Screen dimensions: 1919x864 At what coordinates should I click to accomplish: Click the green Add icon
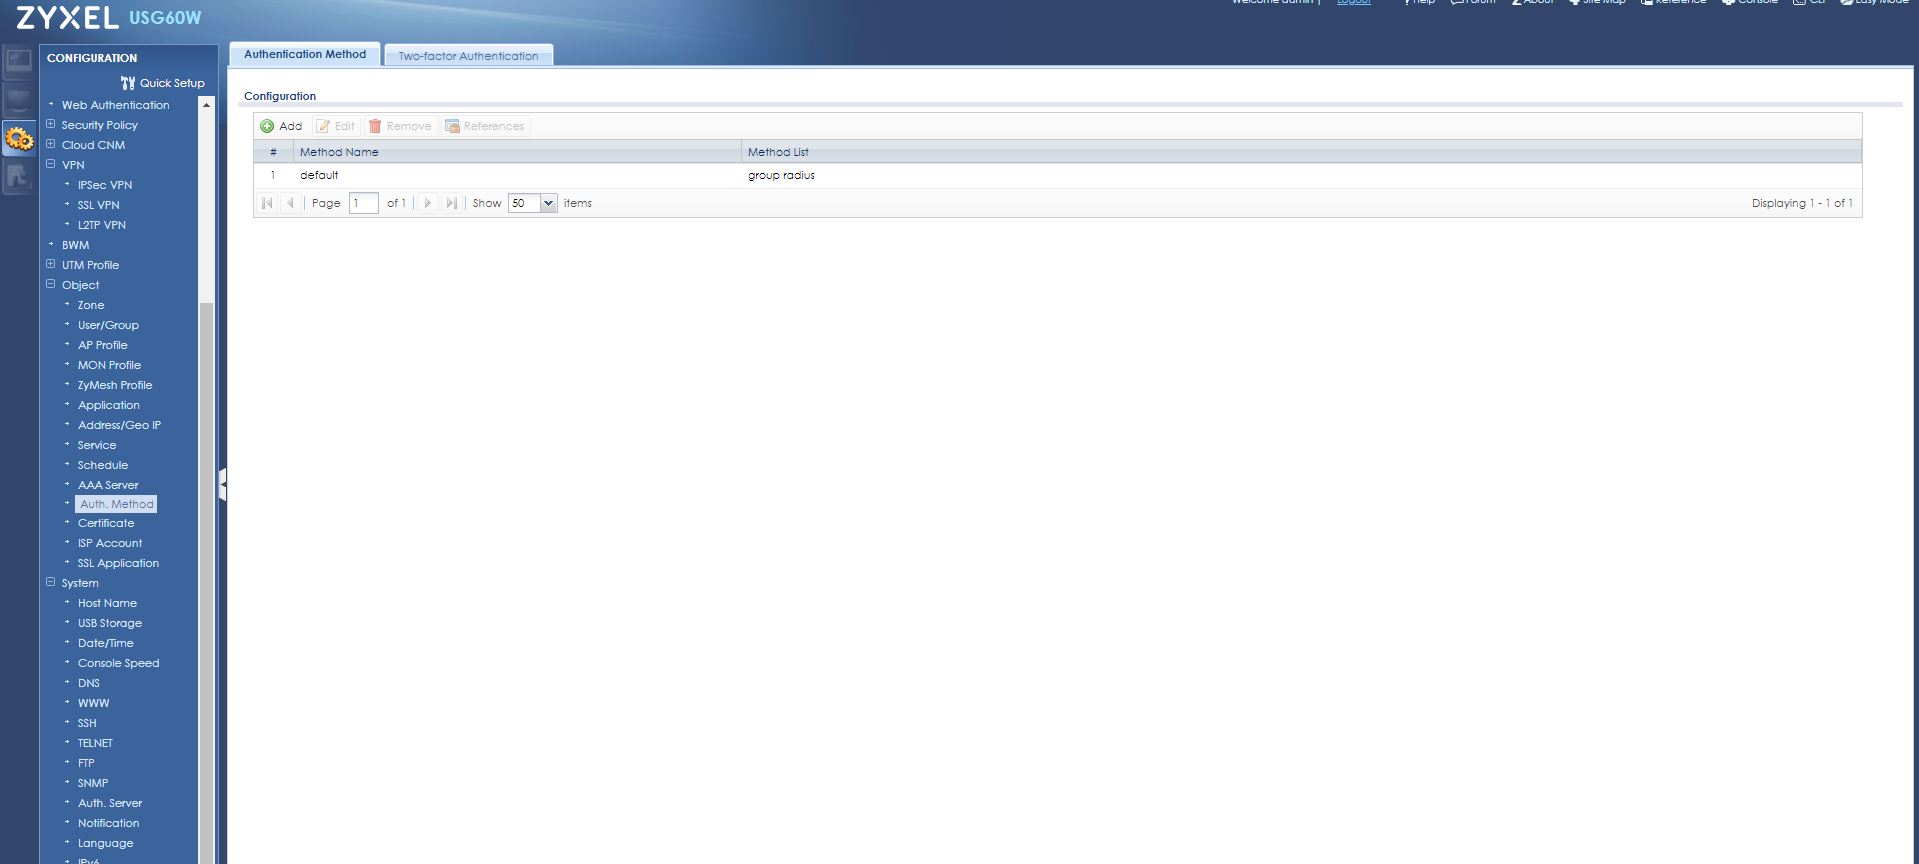267,126
